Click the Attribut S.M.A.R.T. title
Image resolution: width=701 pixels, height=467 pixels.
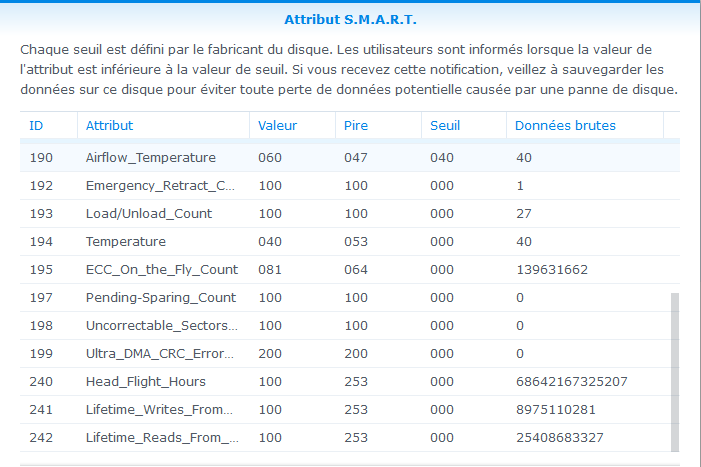tap(350, 20)
